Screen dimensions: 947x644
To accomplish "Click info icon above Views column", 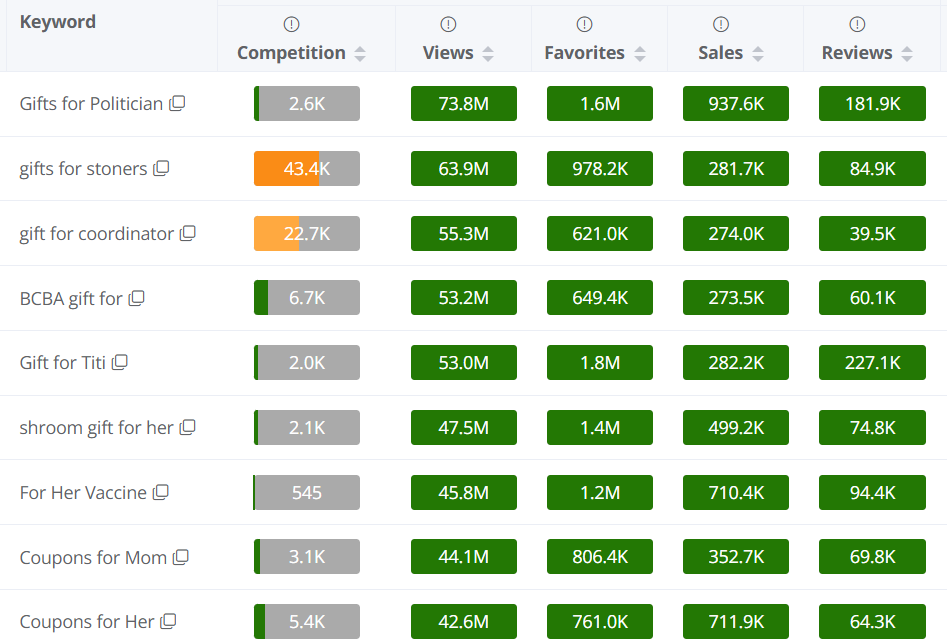I will [449, 24].
